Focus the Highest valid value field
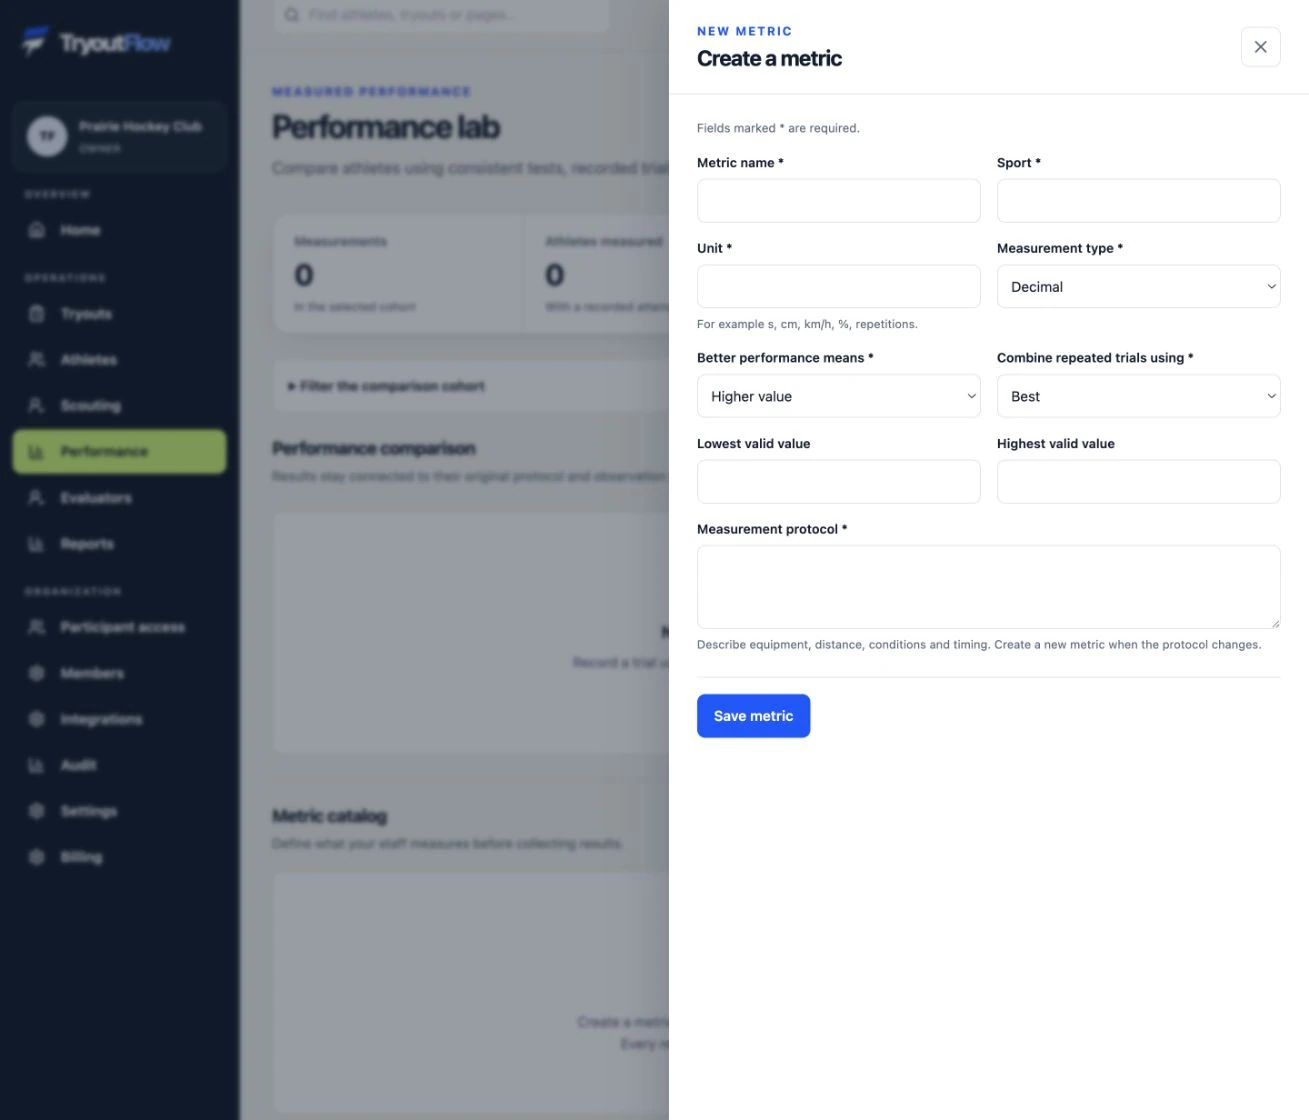The height and width of the screenshot is (1120, 1309). (x=1138, y=482)
